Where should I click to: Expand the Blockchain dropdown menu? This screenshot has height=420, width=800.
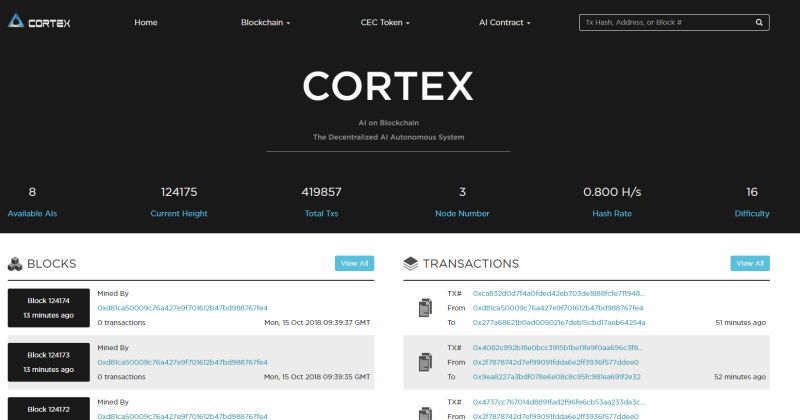[265, 22]
